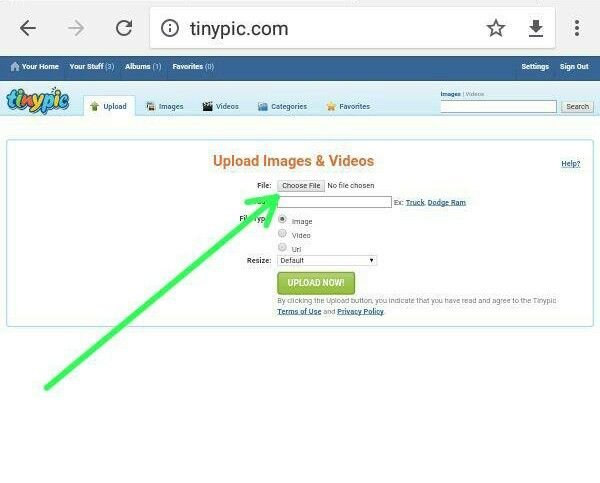Click the browser forward arrow
This screenshot has height=483, width=600.
(76, 28)
